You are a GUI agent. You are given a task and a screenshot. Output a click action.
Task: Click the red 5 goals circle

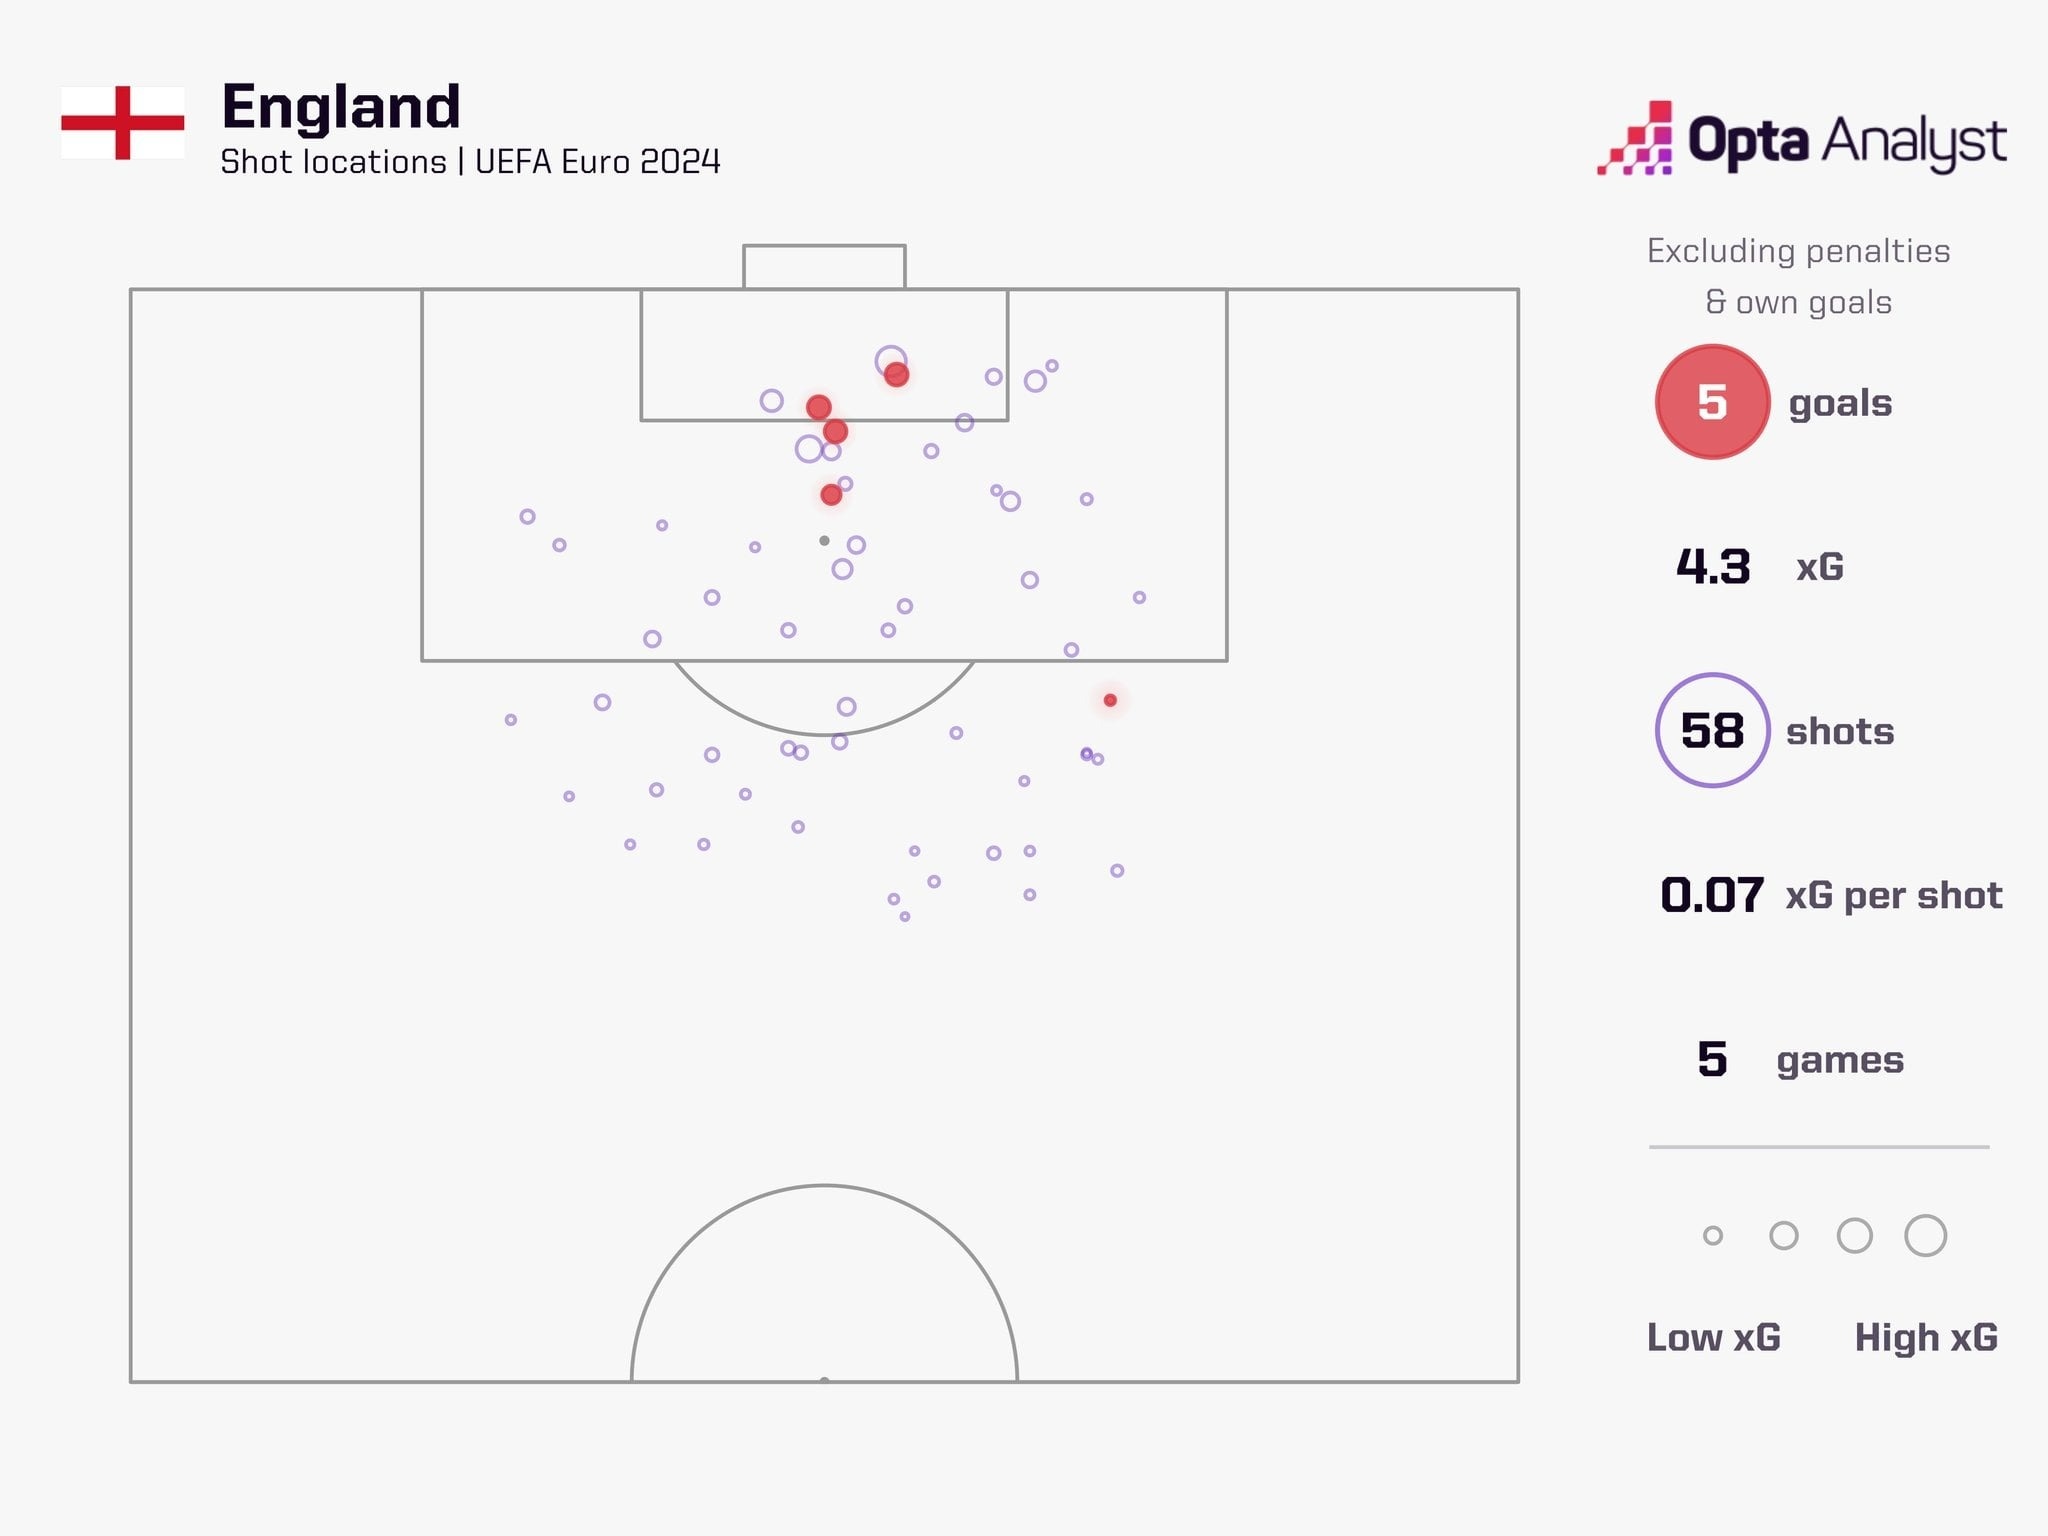point(1712,402)
